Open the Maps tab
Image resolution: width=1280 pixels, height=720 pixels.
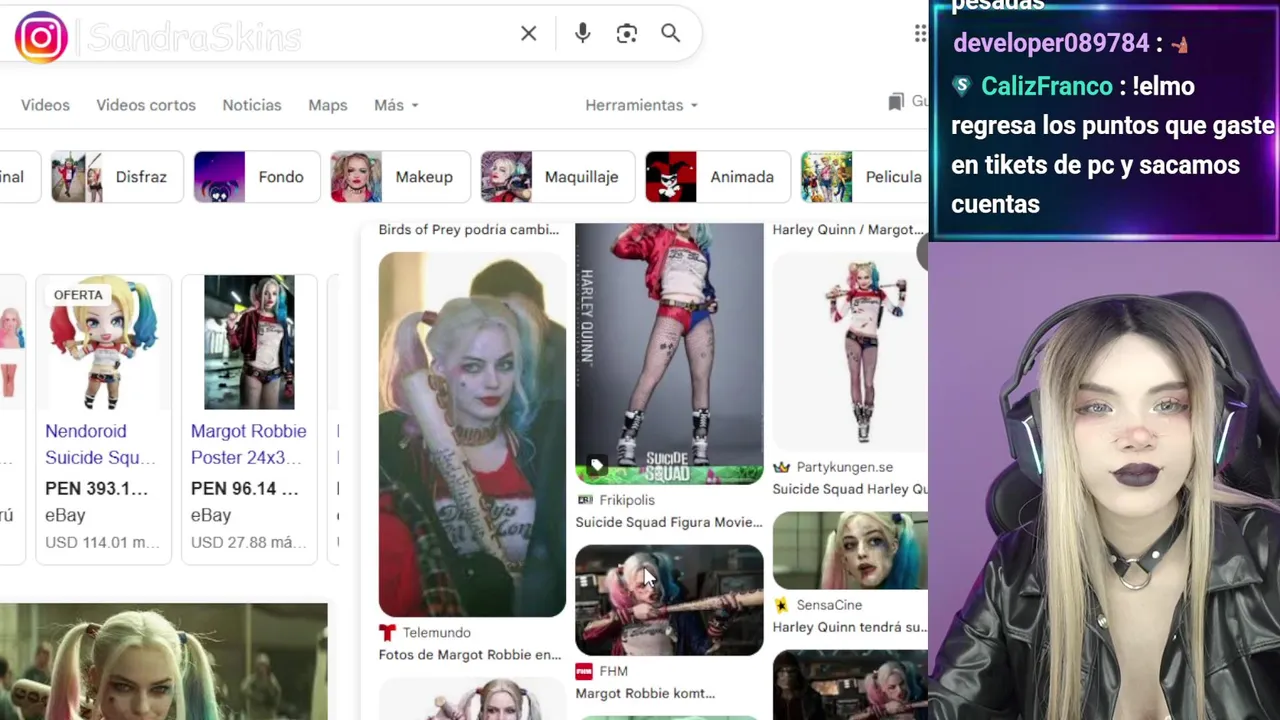point(328,105)
